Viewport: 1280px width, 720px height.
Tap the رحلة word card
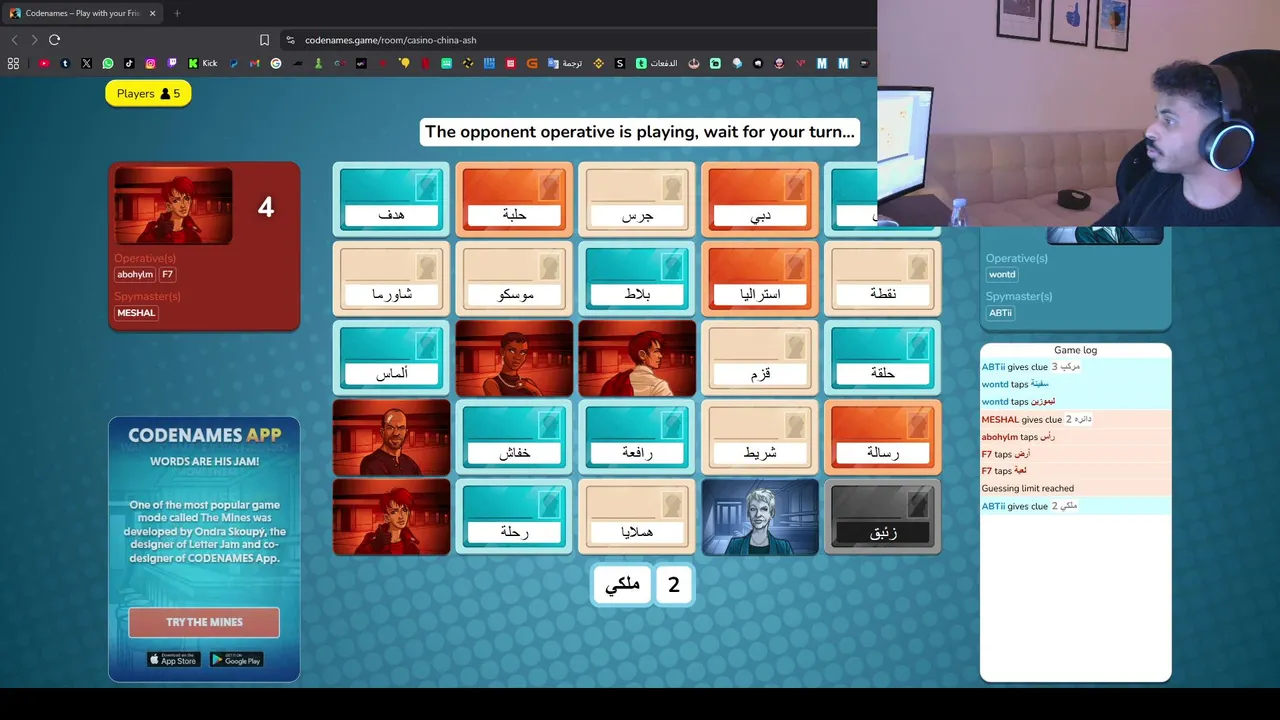click(x=514, y=516)
